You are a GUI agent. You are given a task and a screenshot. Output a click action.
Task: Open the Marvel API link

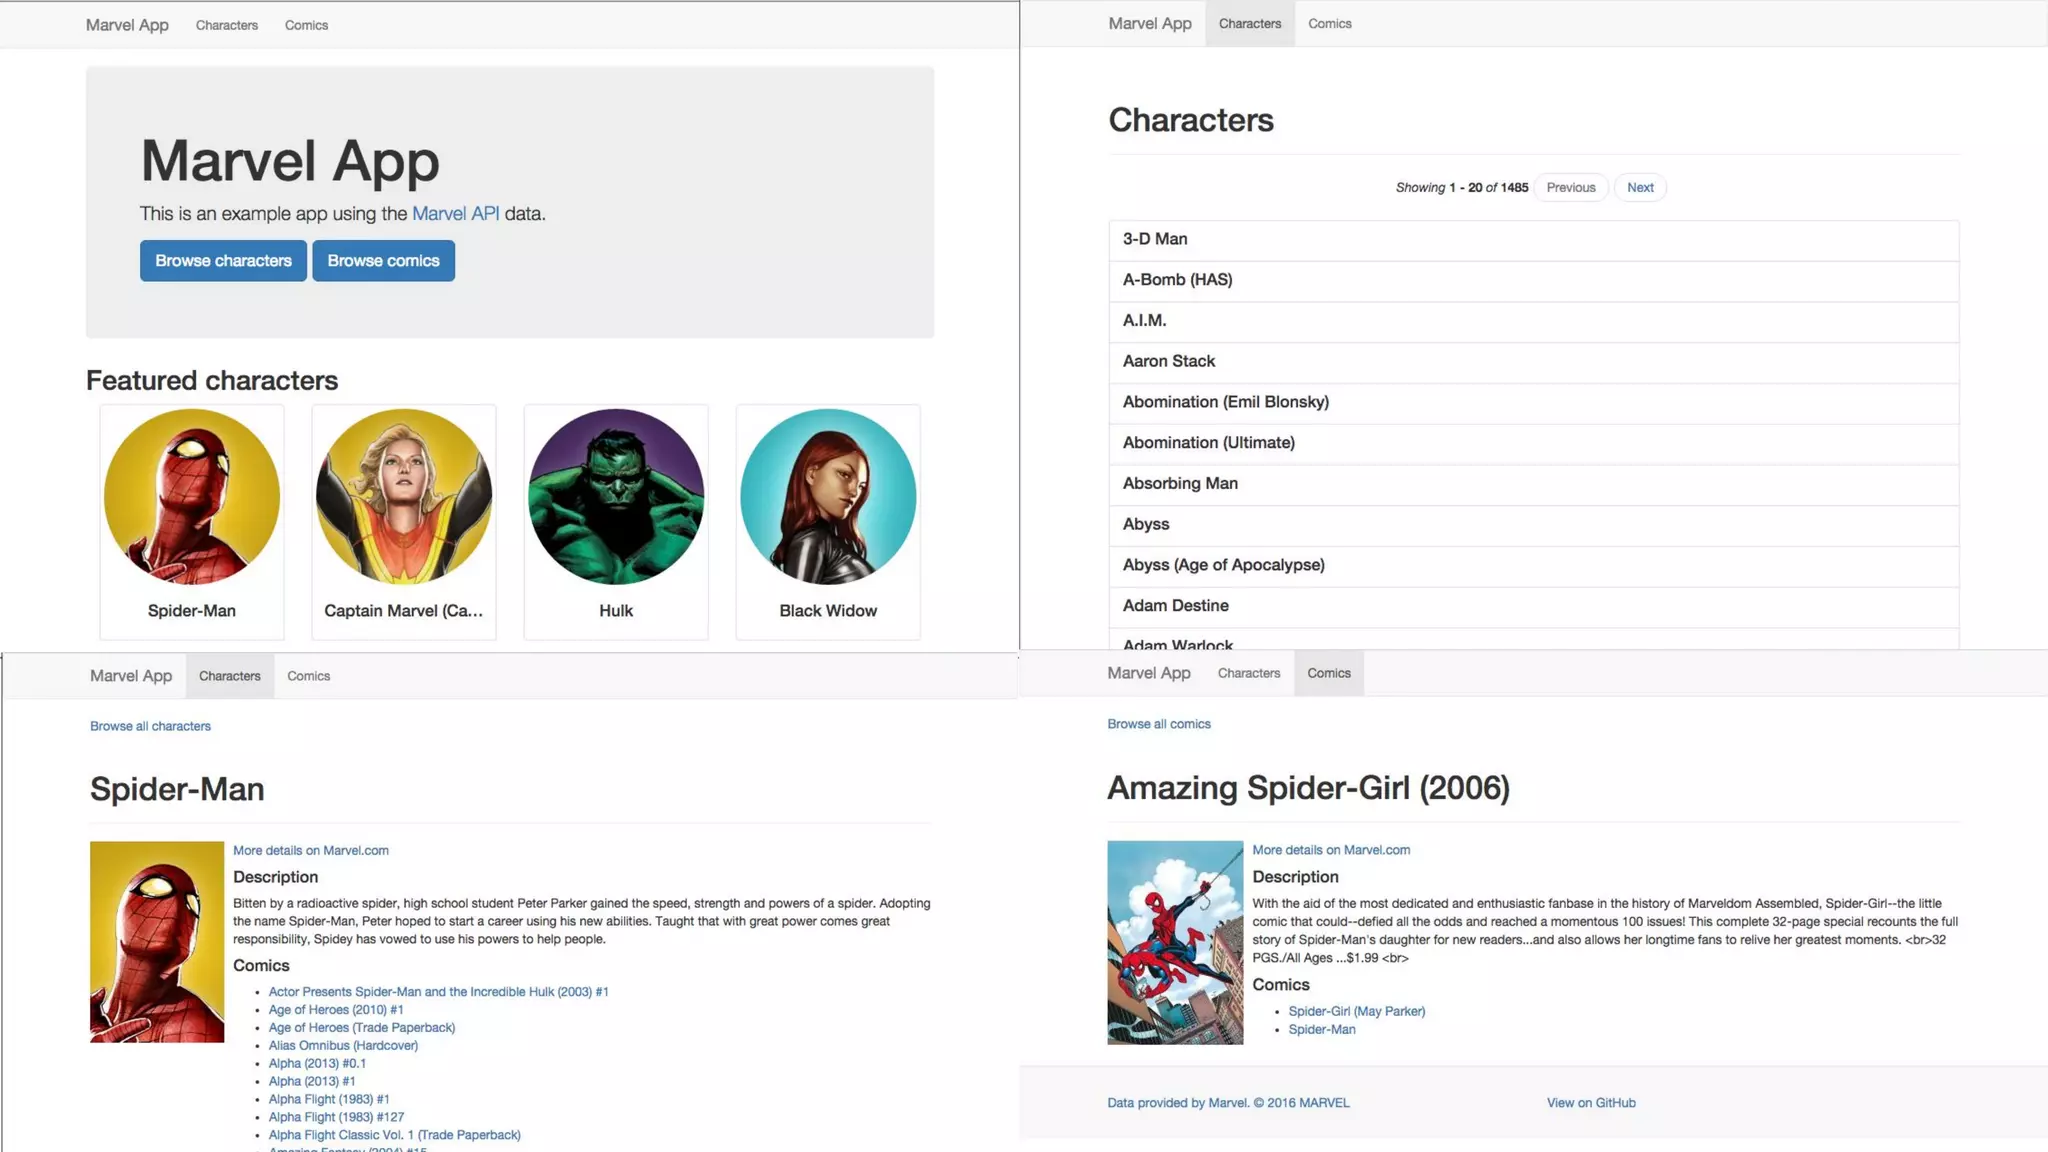pyautogui.click(x=455, y=213)
